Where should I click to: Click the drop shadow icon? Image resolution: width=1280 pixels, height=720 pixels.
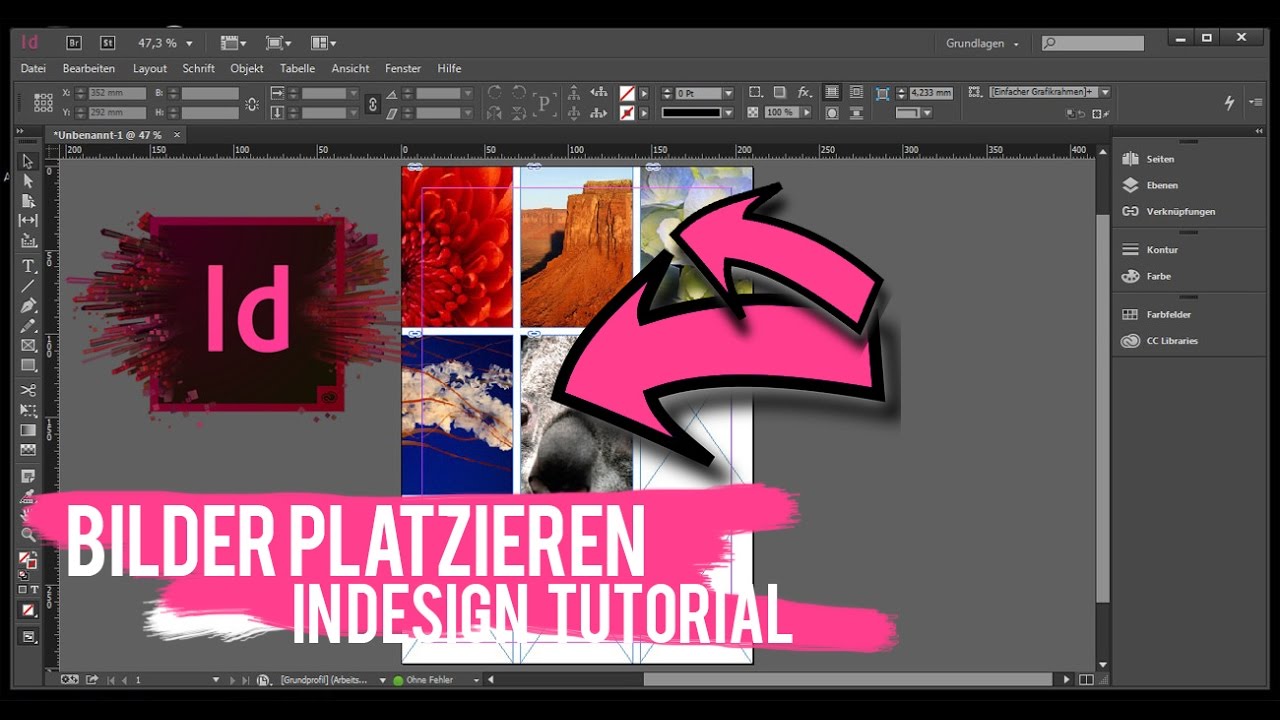pyautogui.click(x=779, y=93)
